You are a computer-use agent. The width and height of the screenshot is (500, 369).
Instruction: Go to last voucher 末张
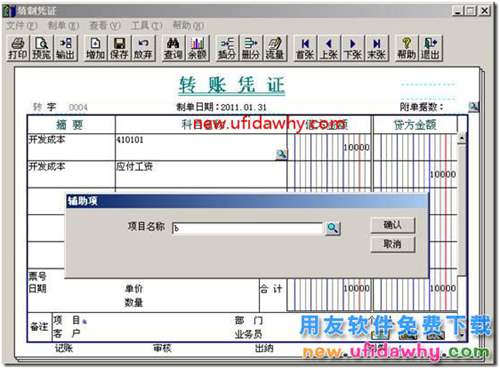point(377,49)
